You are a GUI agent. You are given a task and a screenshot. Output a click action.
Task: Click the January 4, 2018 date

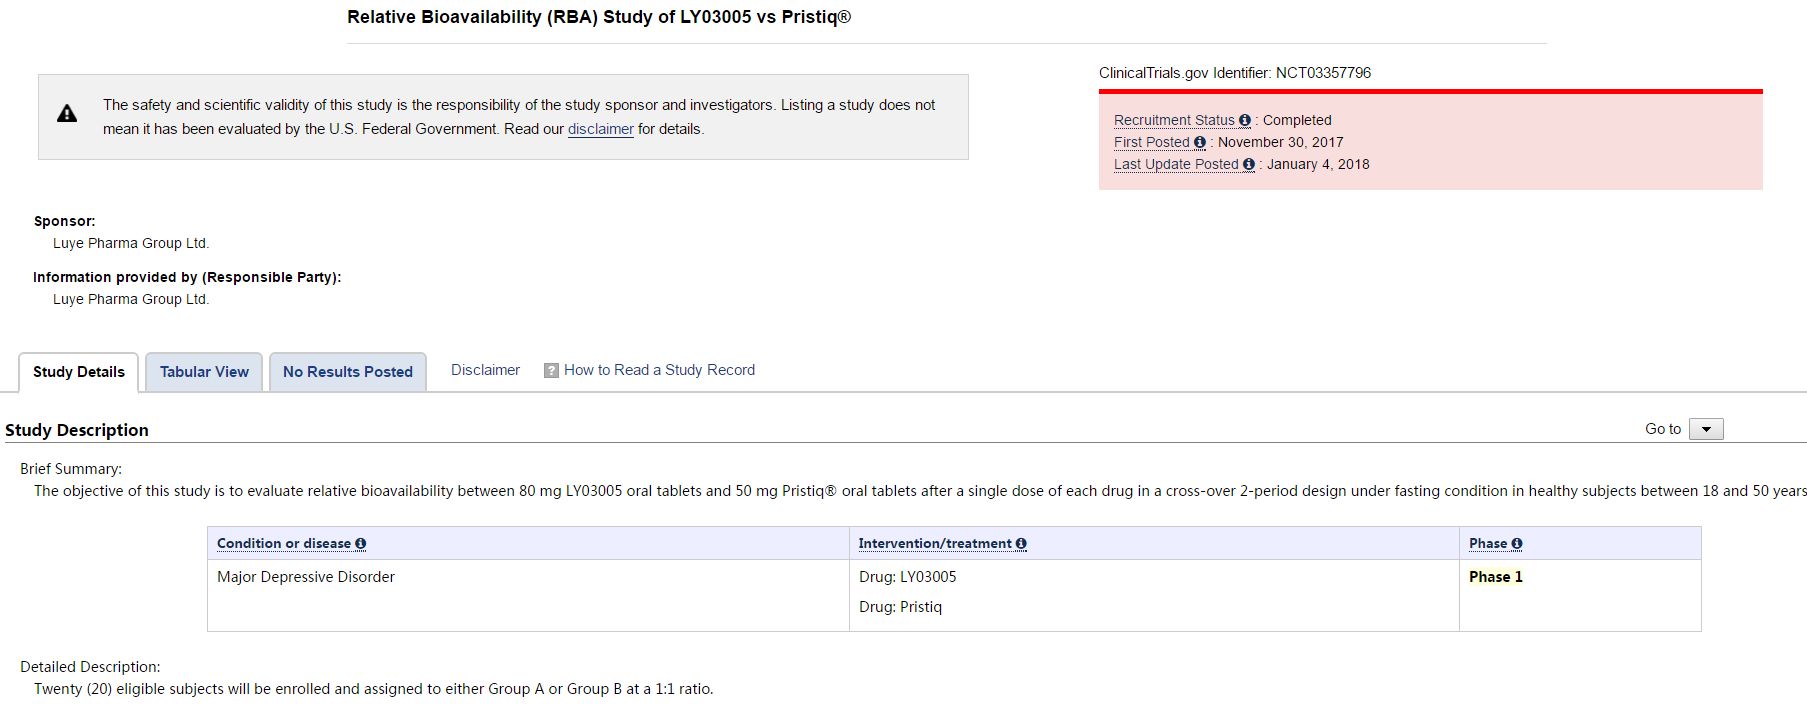point(1318,164)
